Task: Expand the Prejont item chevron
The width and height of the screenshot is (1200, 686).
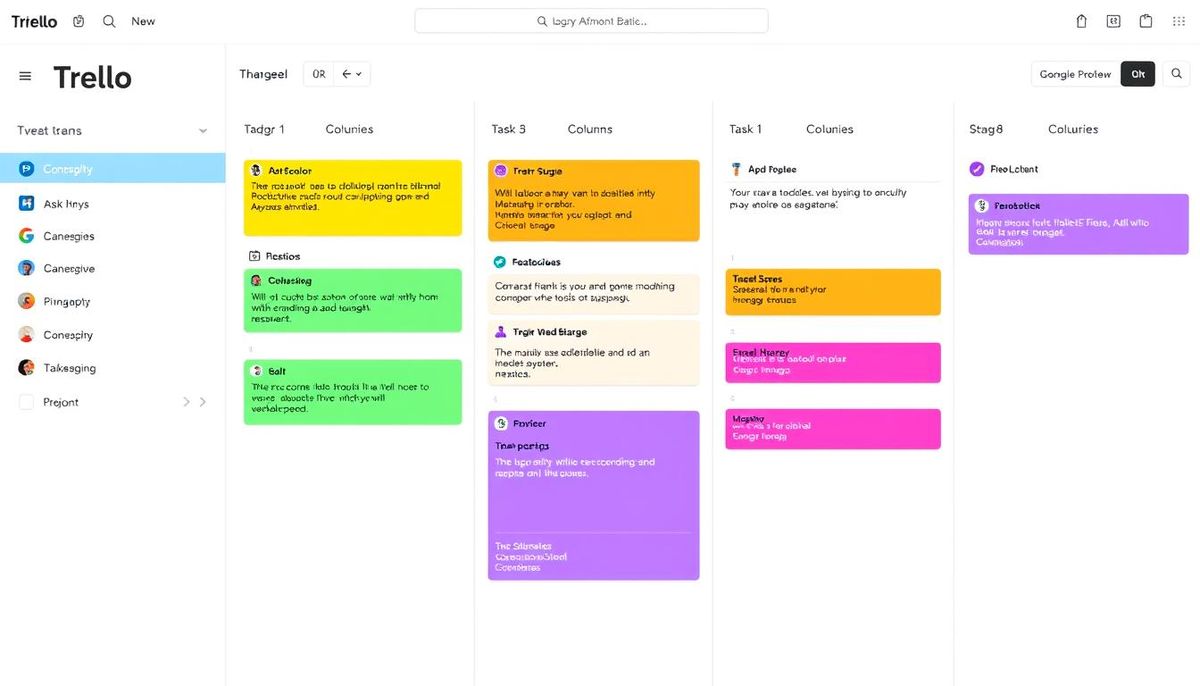Action: pos(203,402)
